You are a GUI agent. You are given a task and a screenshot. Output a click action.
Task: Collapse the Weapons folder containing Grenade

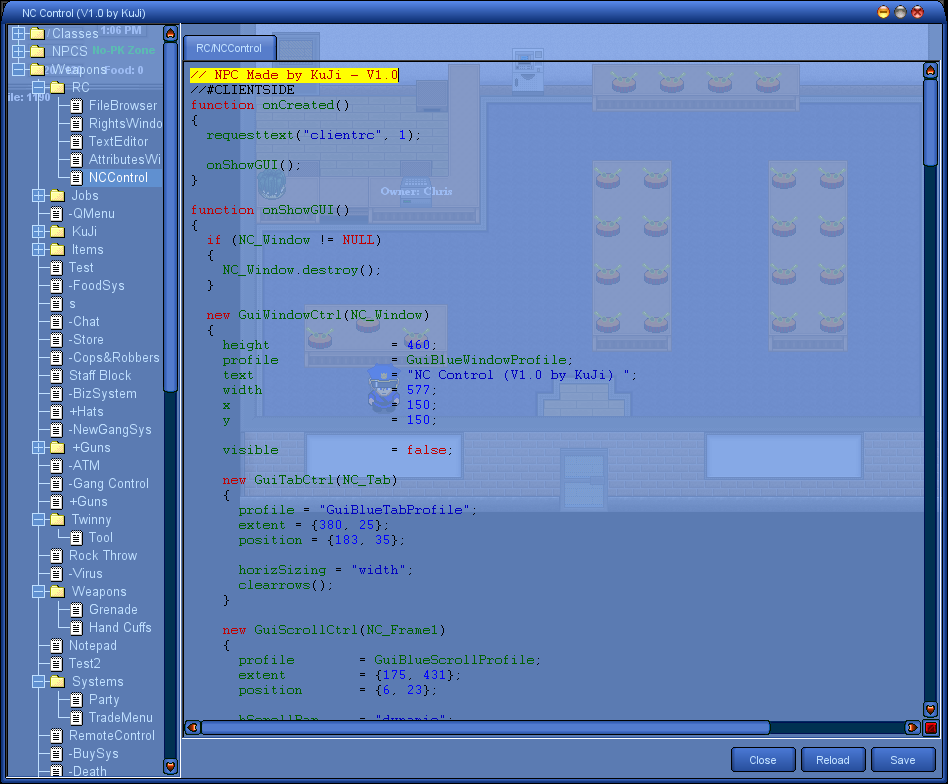click(39, 592)
